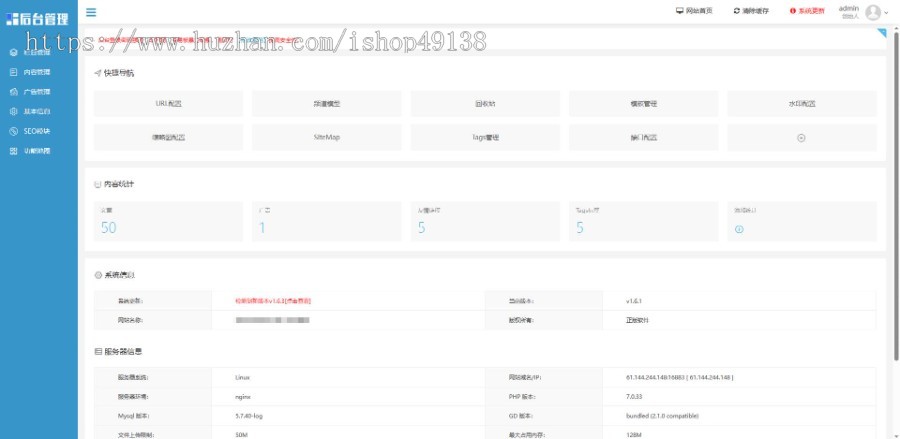
Task: Click the current version value v1.6.1
Action: coord(634,301)
